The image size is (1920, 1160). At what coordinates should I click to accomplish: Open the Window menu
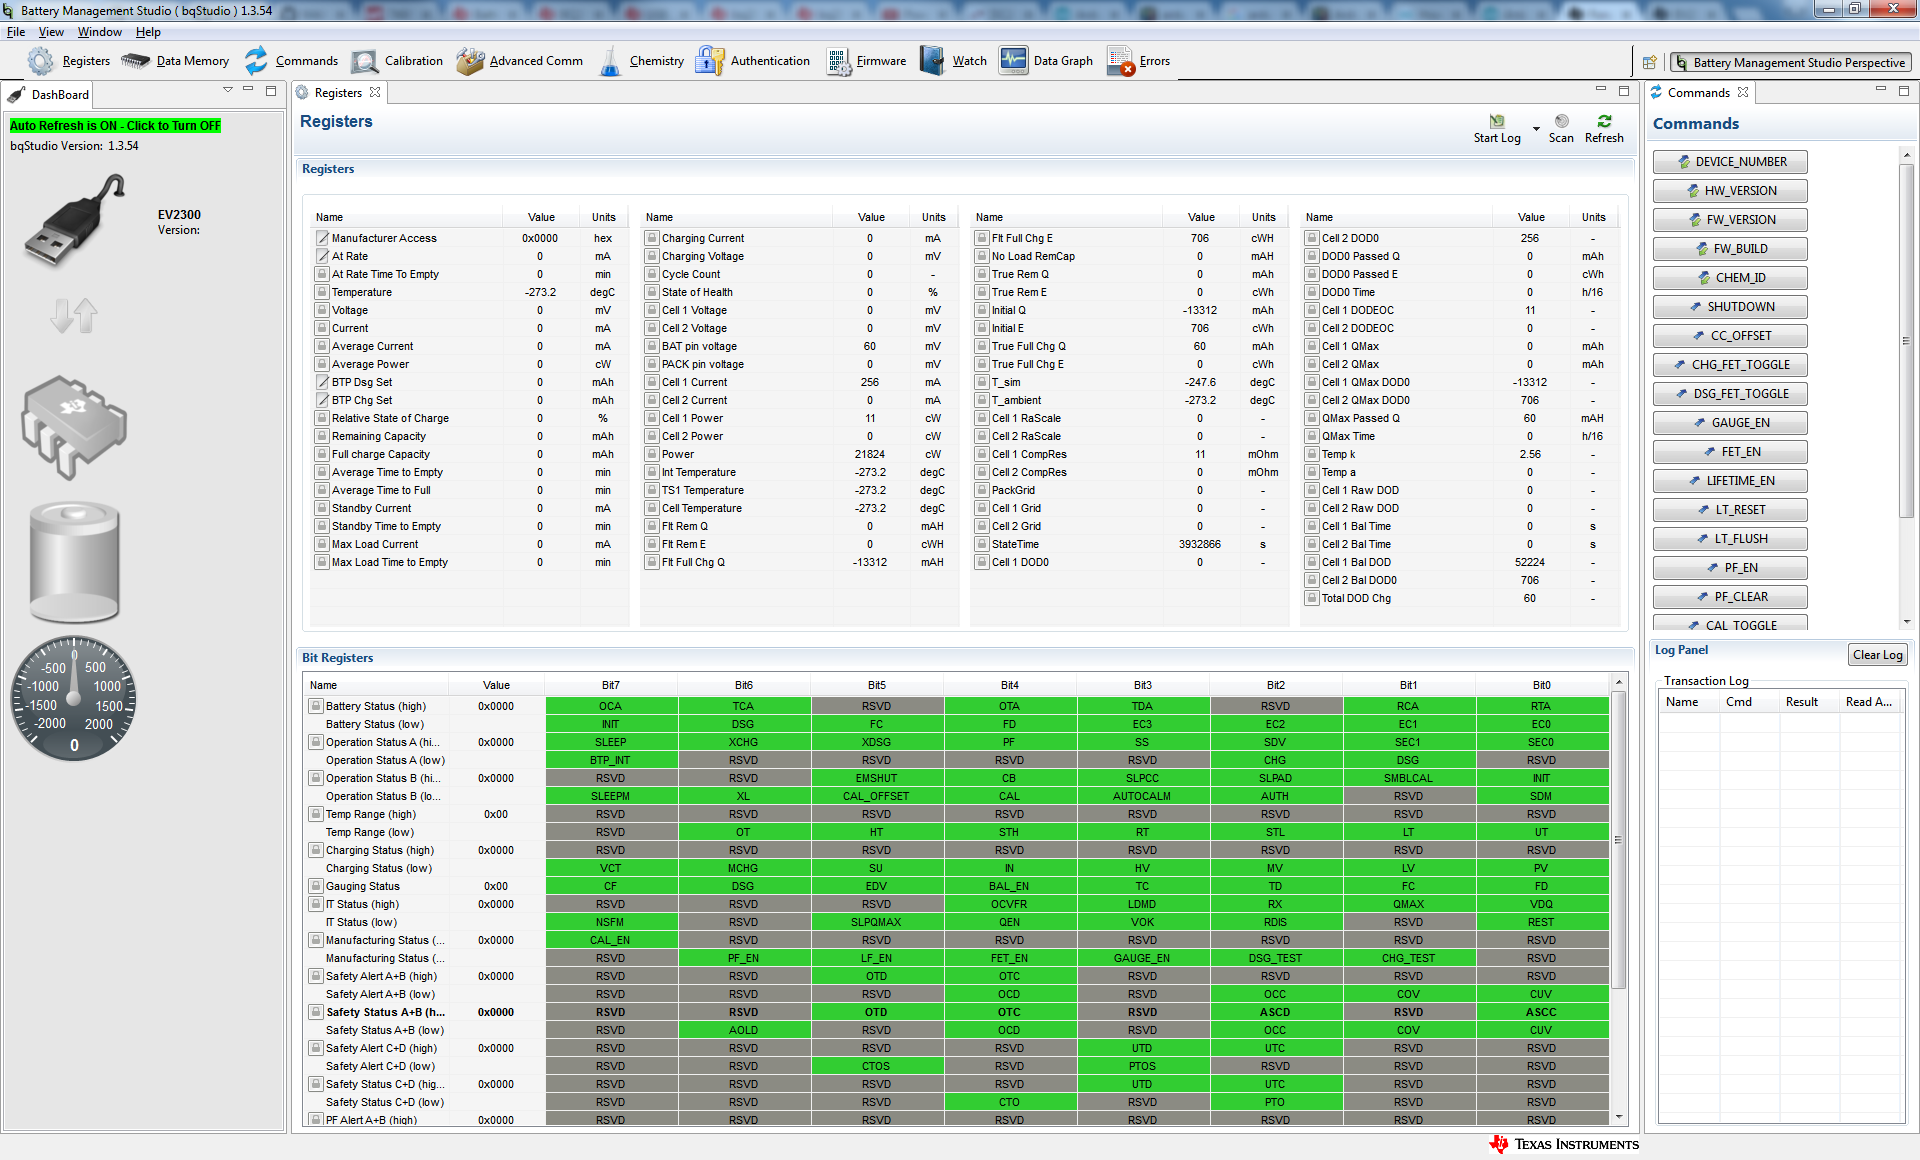point(100,32)
